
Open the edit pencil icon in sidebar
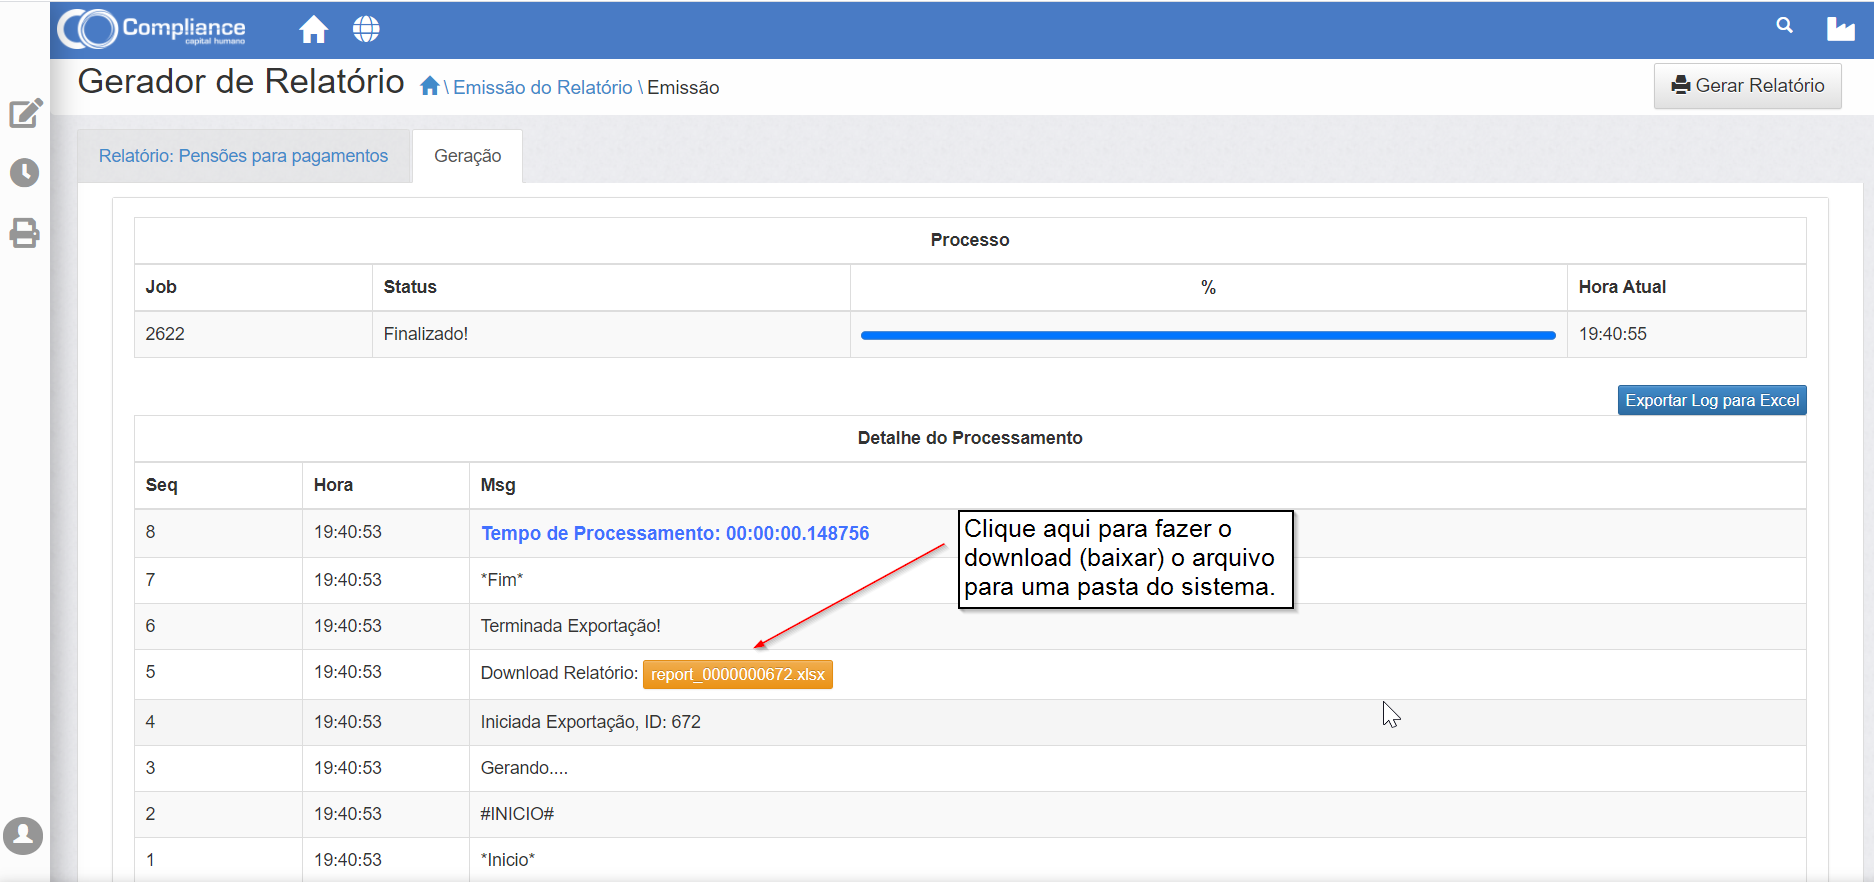coord(25,113)
